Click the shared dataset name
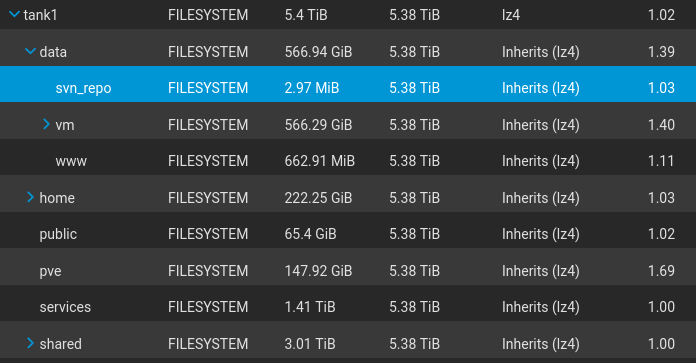696x363 pixels. (x=60, y=344)
